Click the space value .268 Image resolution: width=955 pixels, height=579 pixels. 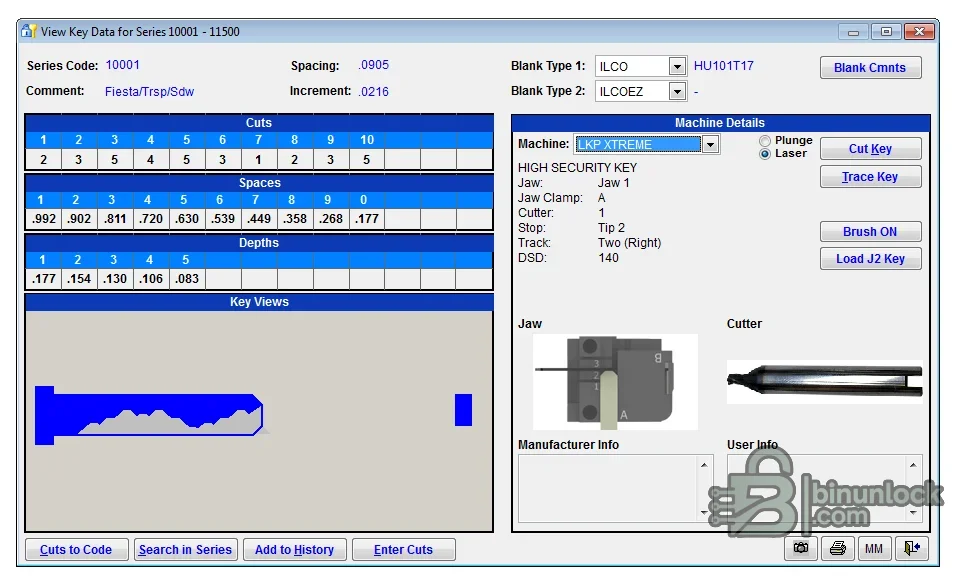pyautogui.click(x=331, y=219)
